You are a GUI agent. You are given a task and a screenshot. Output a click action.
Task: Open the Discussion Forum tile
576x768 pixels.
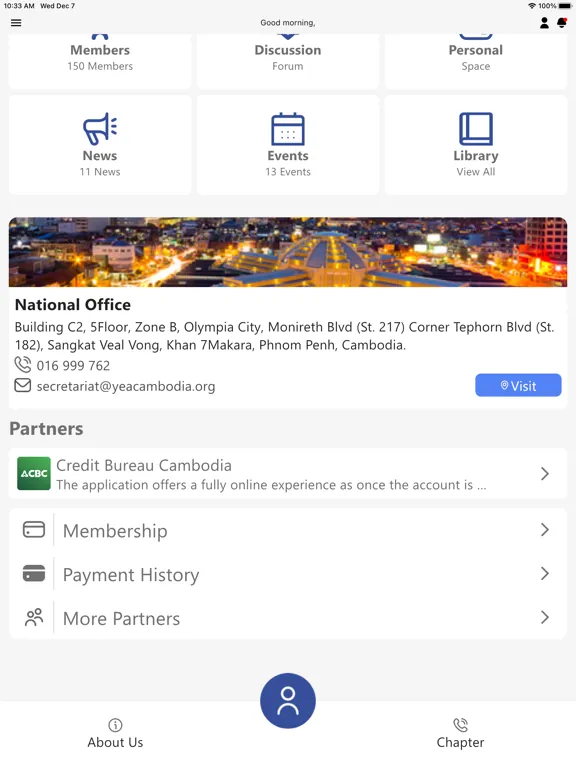coord(288,61)
